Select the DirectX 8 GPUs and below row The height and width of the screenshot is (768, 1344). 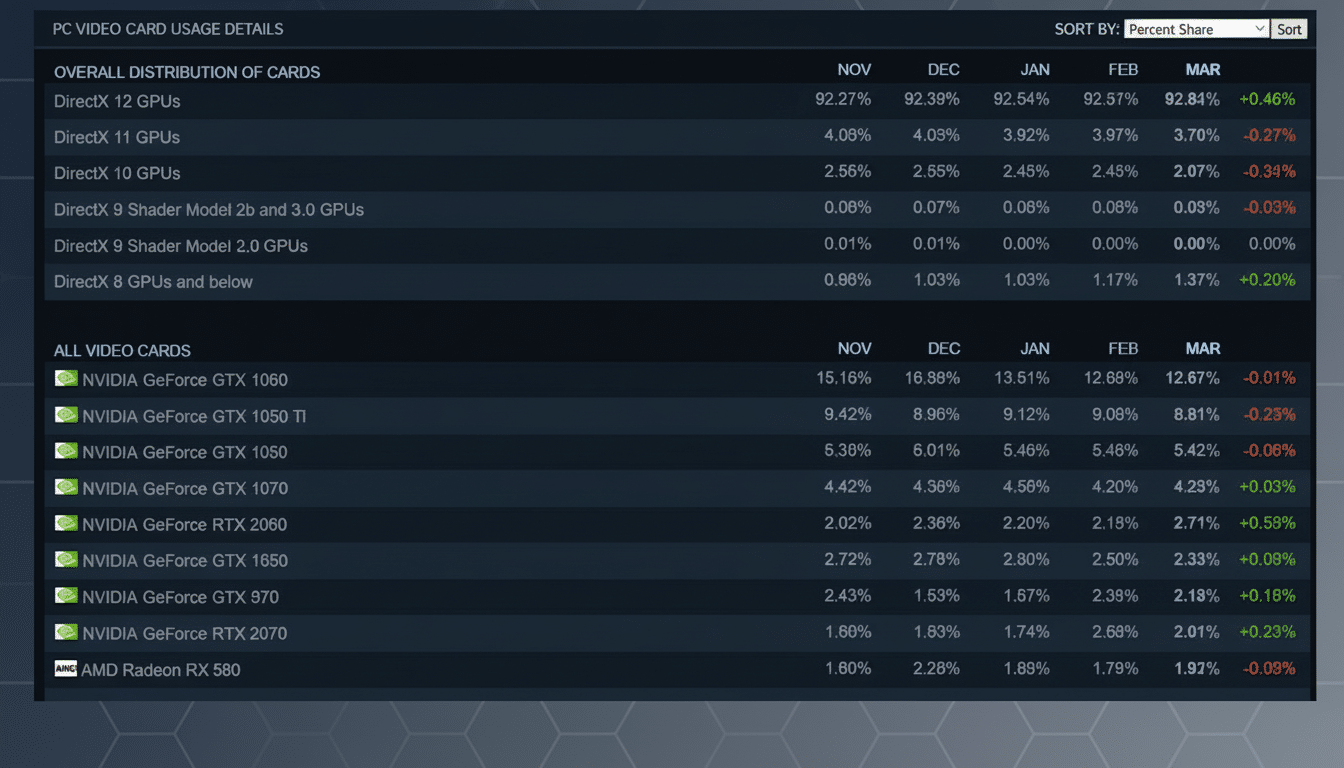153,281
